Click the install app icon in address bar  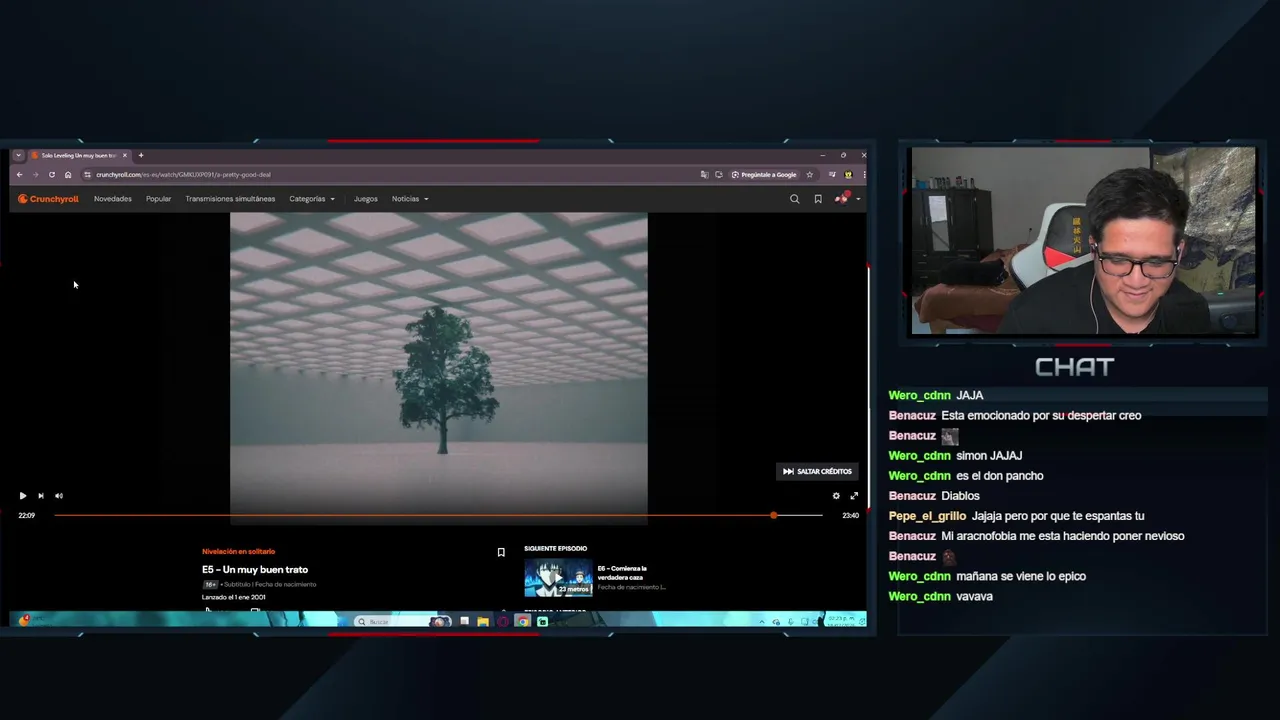719,175
